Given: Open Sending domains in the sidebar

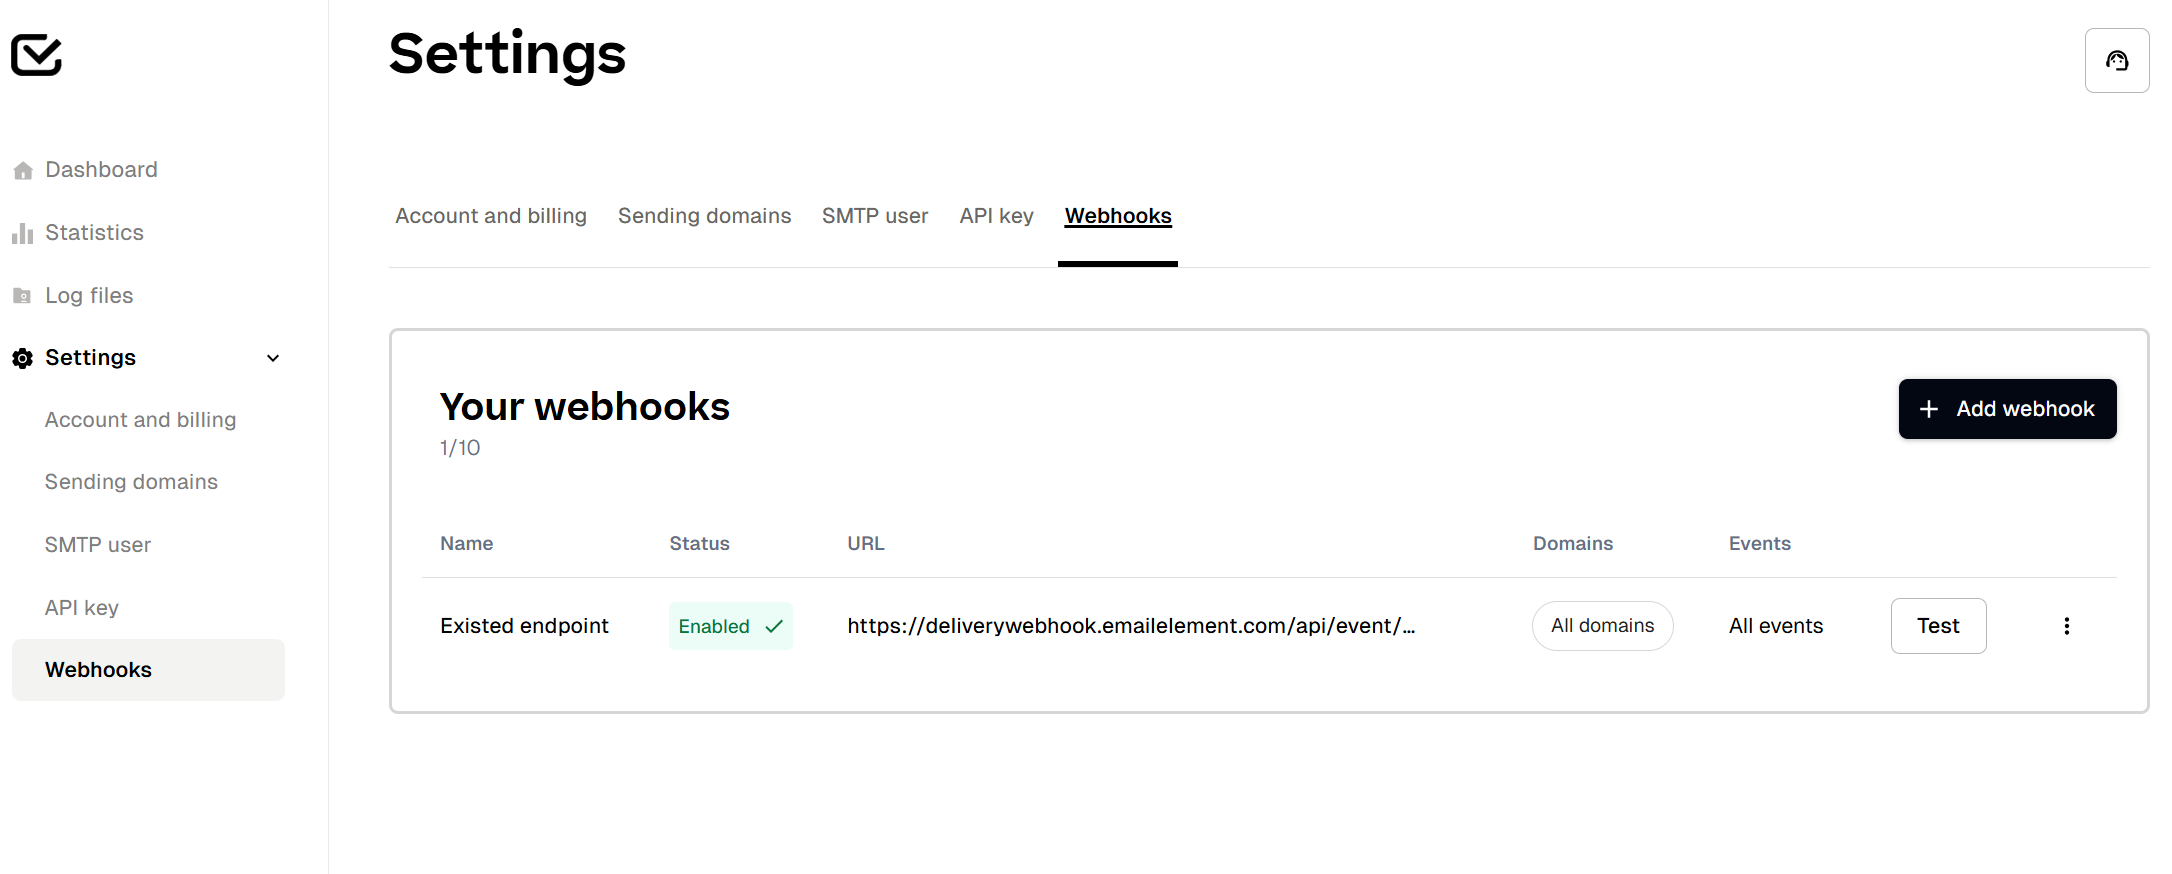Looking at the screenshot, I should 131,482.
